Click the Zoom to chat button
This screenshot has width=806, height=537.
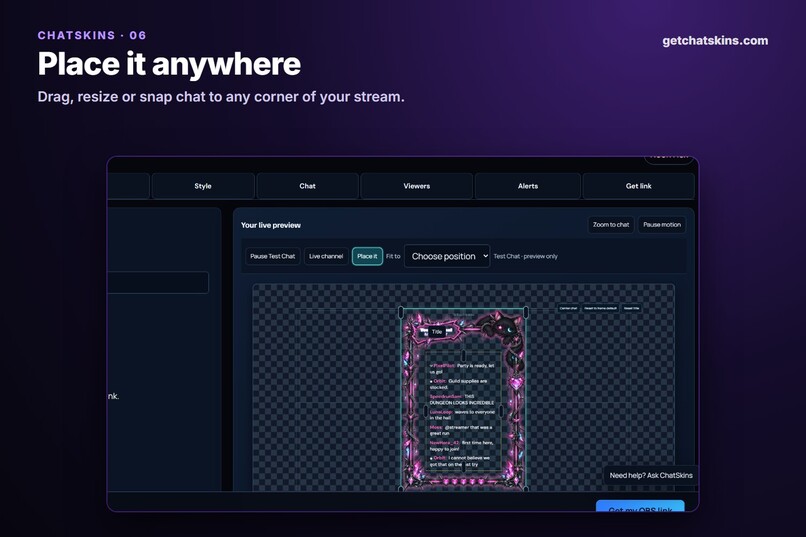click(x=611, y=225)
